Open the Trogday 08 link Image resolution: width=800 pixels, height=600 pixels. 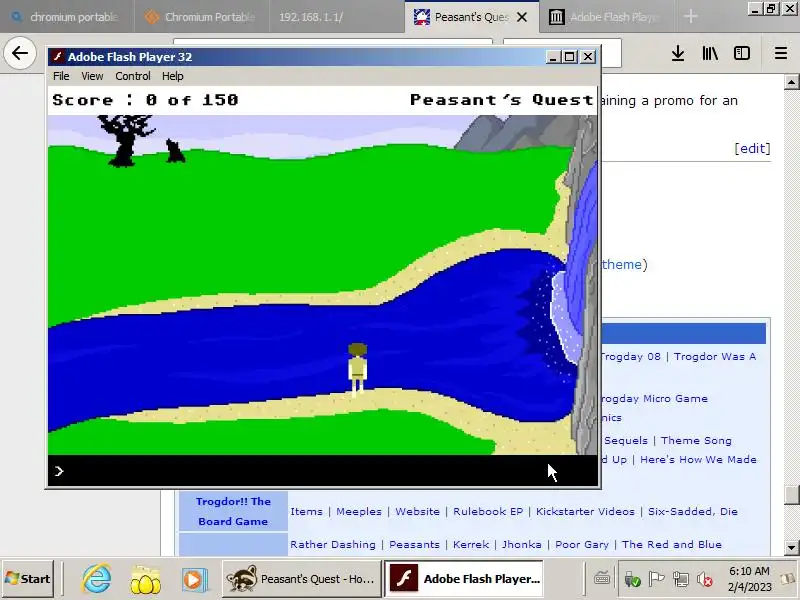pyautogui.click(x=631, y=356)
